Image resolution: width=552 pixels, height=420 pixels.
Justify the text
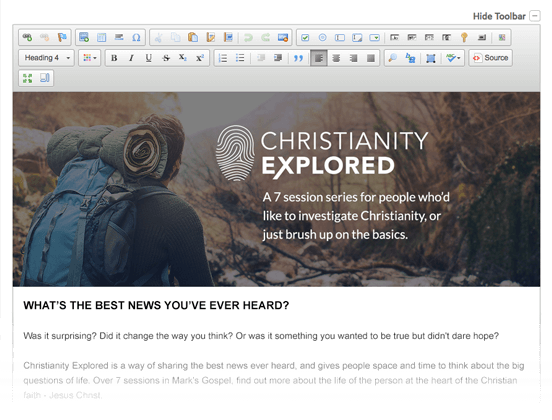click(371, 58)
